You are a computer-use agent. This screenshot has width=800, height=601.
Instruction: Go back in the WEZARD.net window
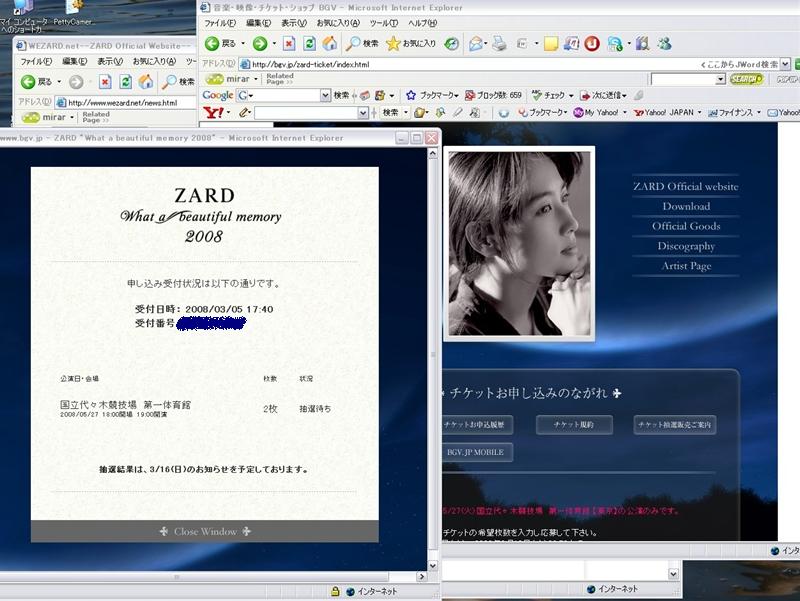[x=37, y=82]
